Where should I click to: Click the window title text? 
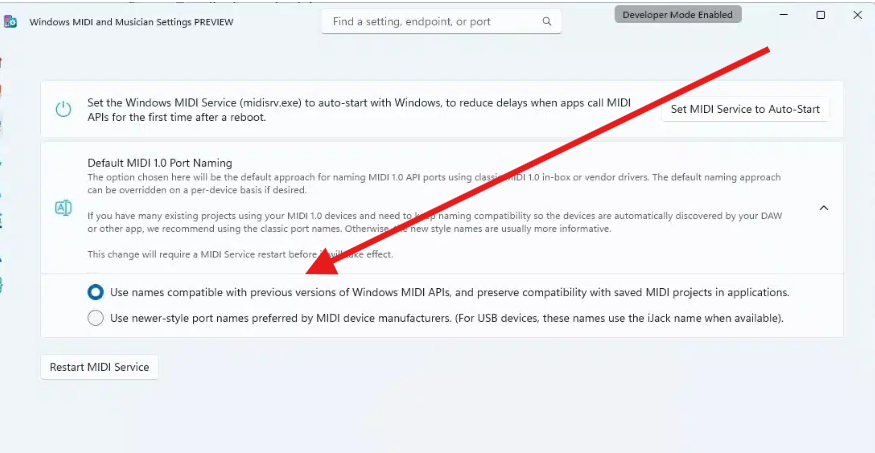click(131, 22)
